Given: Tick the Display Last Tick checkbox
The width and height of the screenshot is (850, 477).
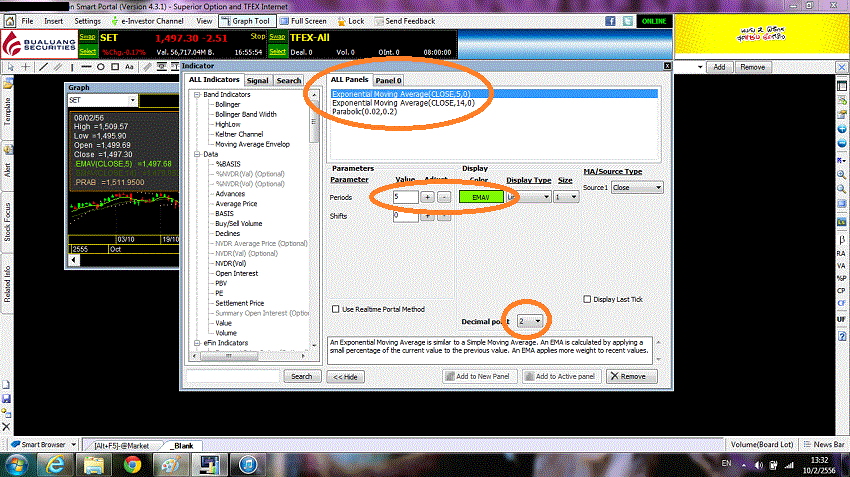Looking at the screenshot, I should pyautogui.click(x=587, y=299).
